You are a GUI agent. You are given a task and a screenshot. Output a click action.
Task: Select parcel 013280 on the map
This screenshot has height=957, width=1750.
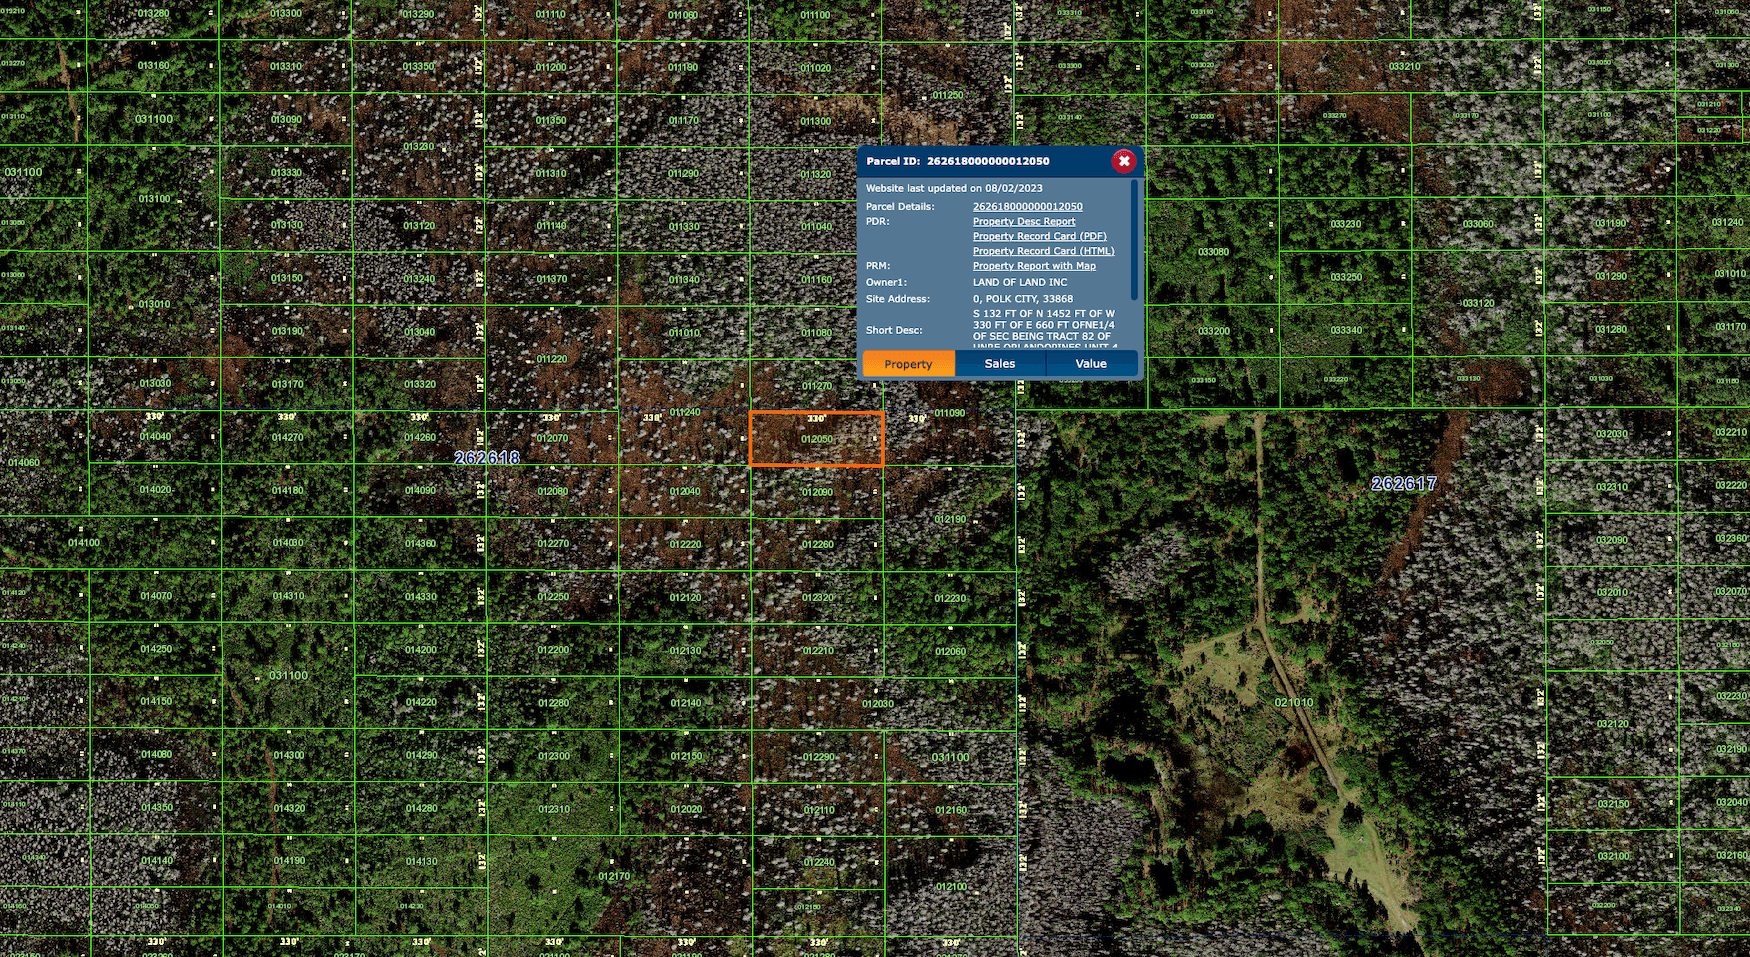pos(153,14)
